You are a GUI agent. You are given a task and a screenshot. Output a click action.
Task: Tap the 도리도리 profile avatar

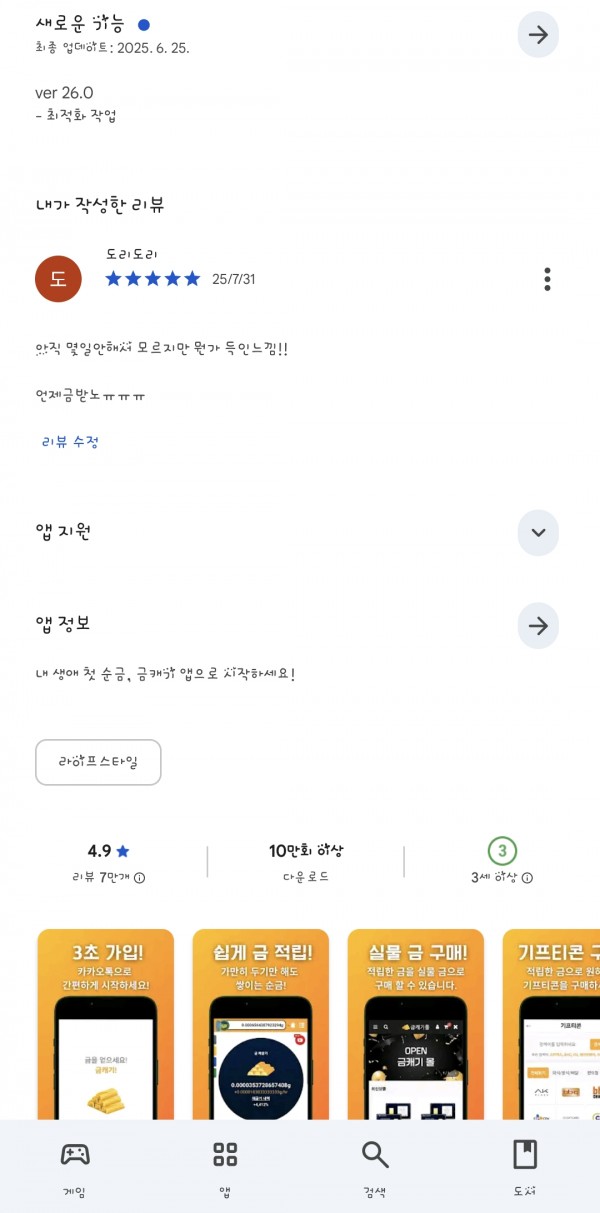coord(58,279)
